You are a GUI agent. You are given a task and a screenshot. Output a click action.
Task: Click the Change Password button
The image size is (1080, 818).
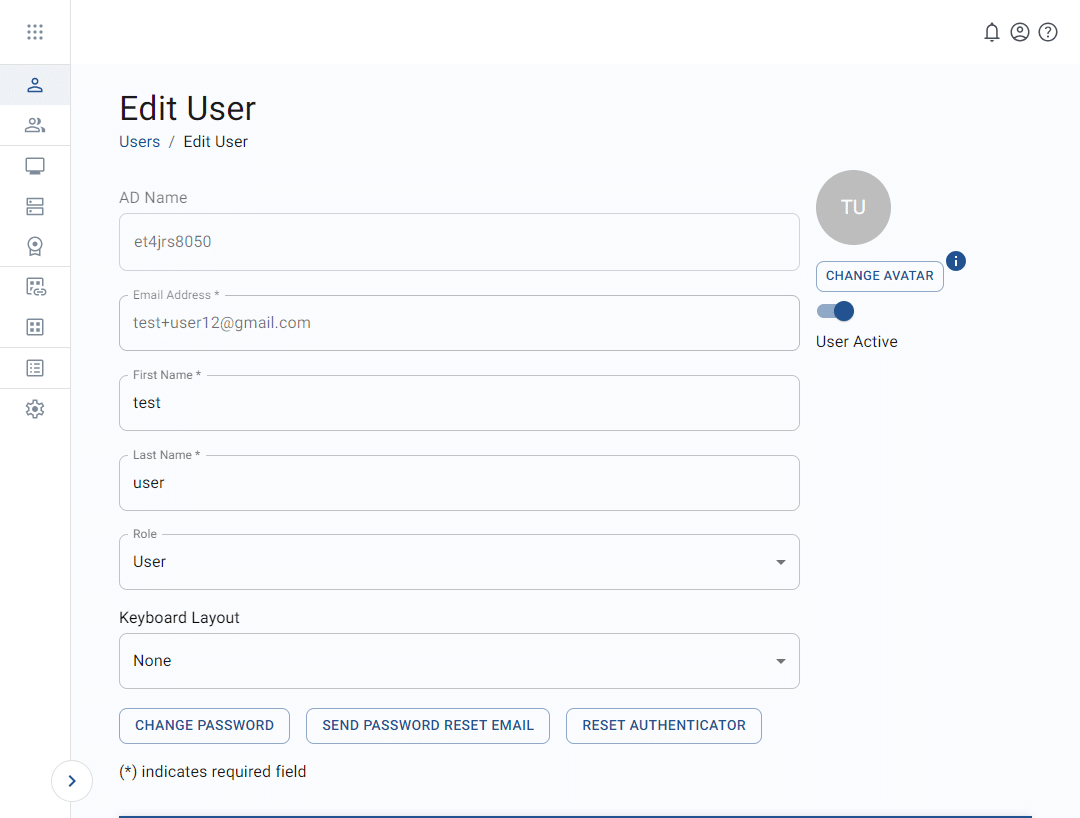pos(204,725)
